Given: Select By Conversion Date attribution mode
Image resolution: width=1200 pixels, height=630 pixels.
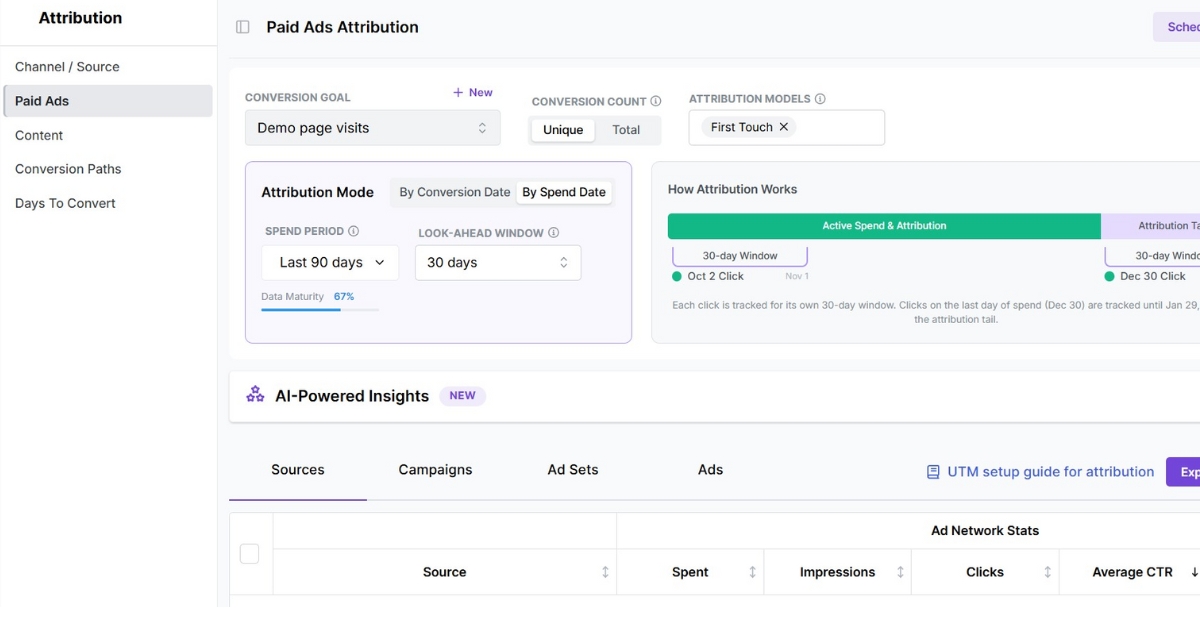Looking at the screenshot, I should coord(454,192).
